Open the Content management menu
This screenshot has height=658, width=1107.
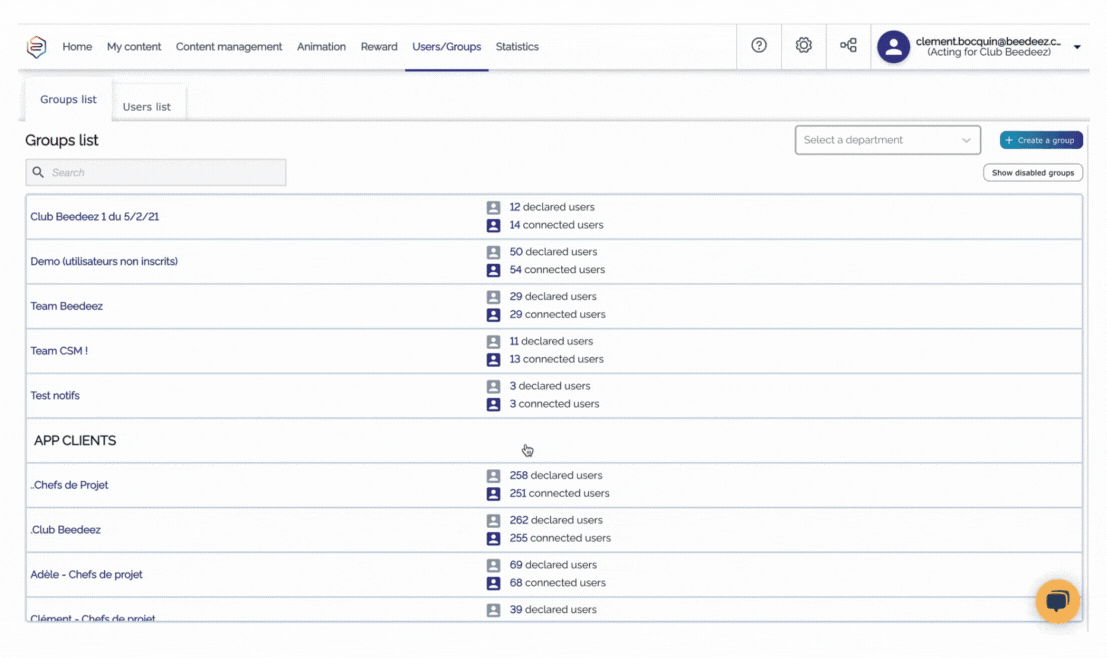point(229,47)
